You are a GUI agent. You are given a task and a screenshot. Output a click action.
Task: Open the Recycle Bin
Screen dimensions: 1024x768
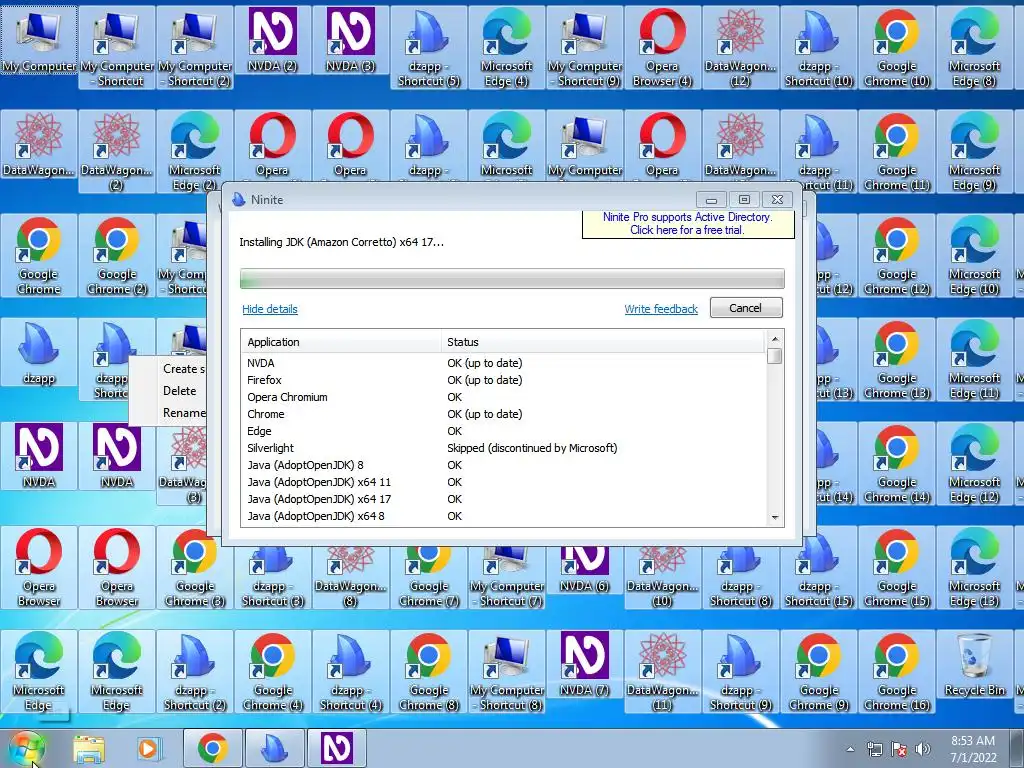(x=974, y=665)
